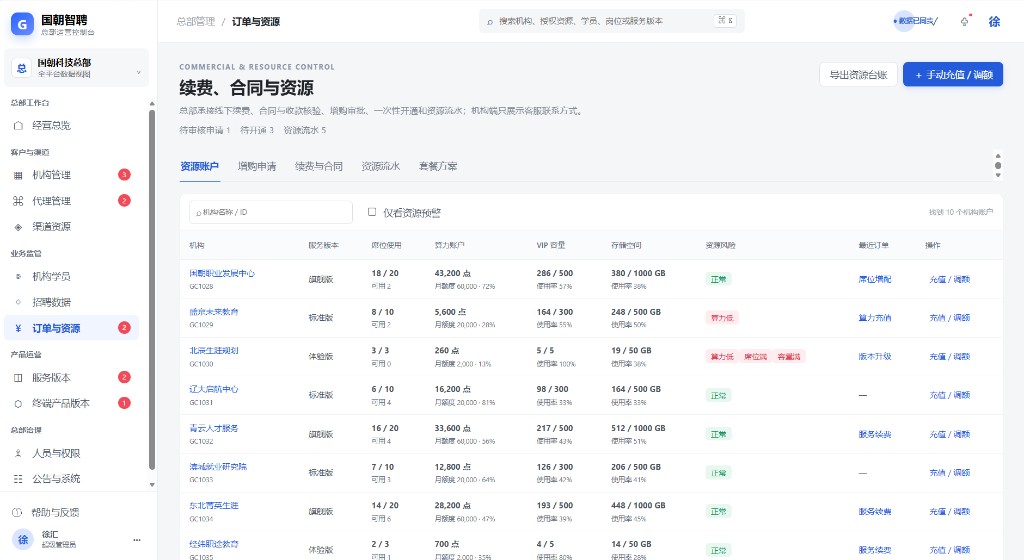Viewport: 1024px width, 560px height.
Task: Click the 国朝智聘 G logo icon
Action: [22, 24]
